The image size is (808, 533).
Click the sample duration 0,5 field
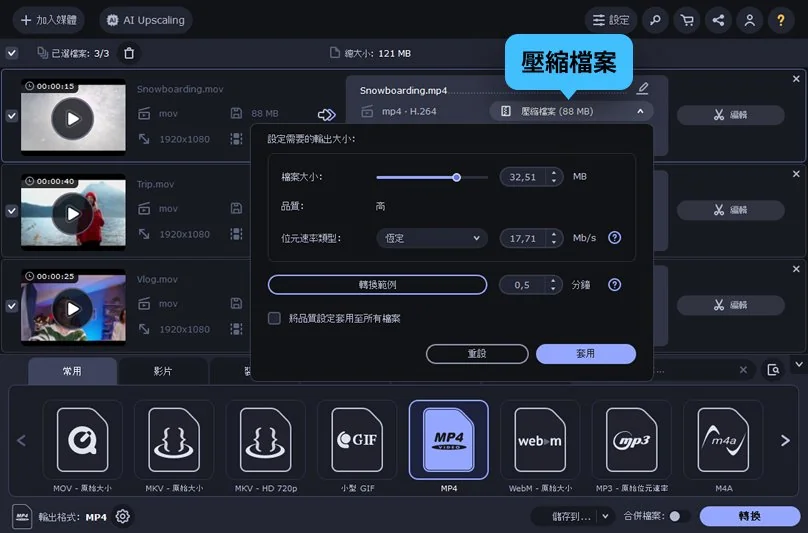pyautogui.click(x=523, y=285)
